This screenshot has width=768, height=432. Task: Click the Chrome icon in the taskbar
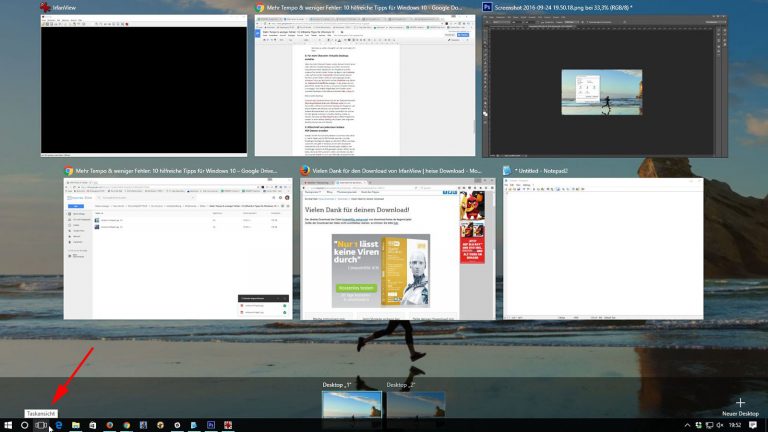pos(126,425)
